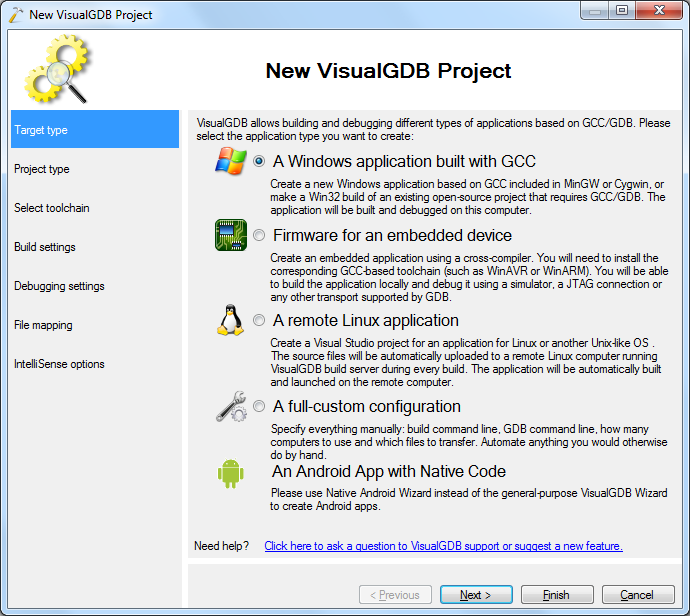
Task: Cancel the new project wizard
Action: [x=638, y=595]
